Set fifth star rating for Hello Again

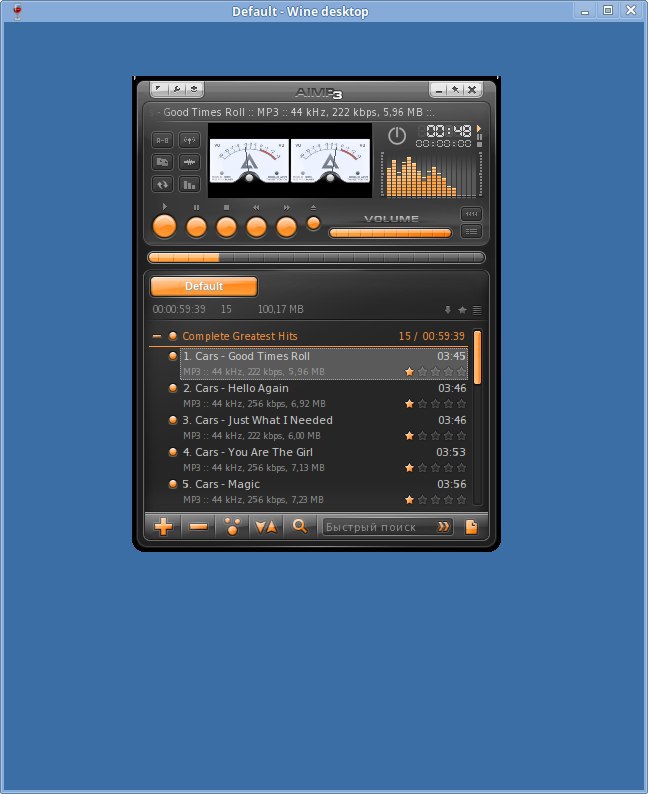coord(461,404)
